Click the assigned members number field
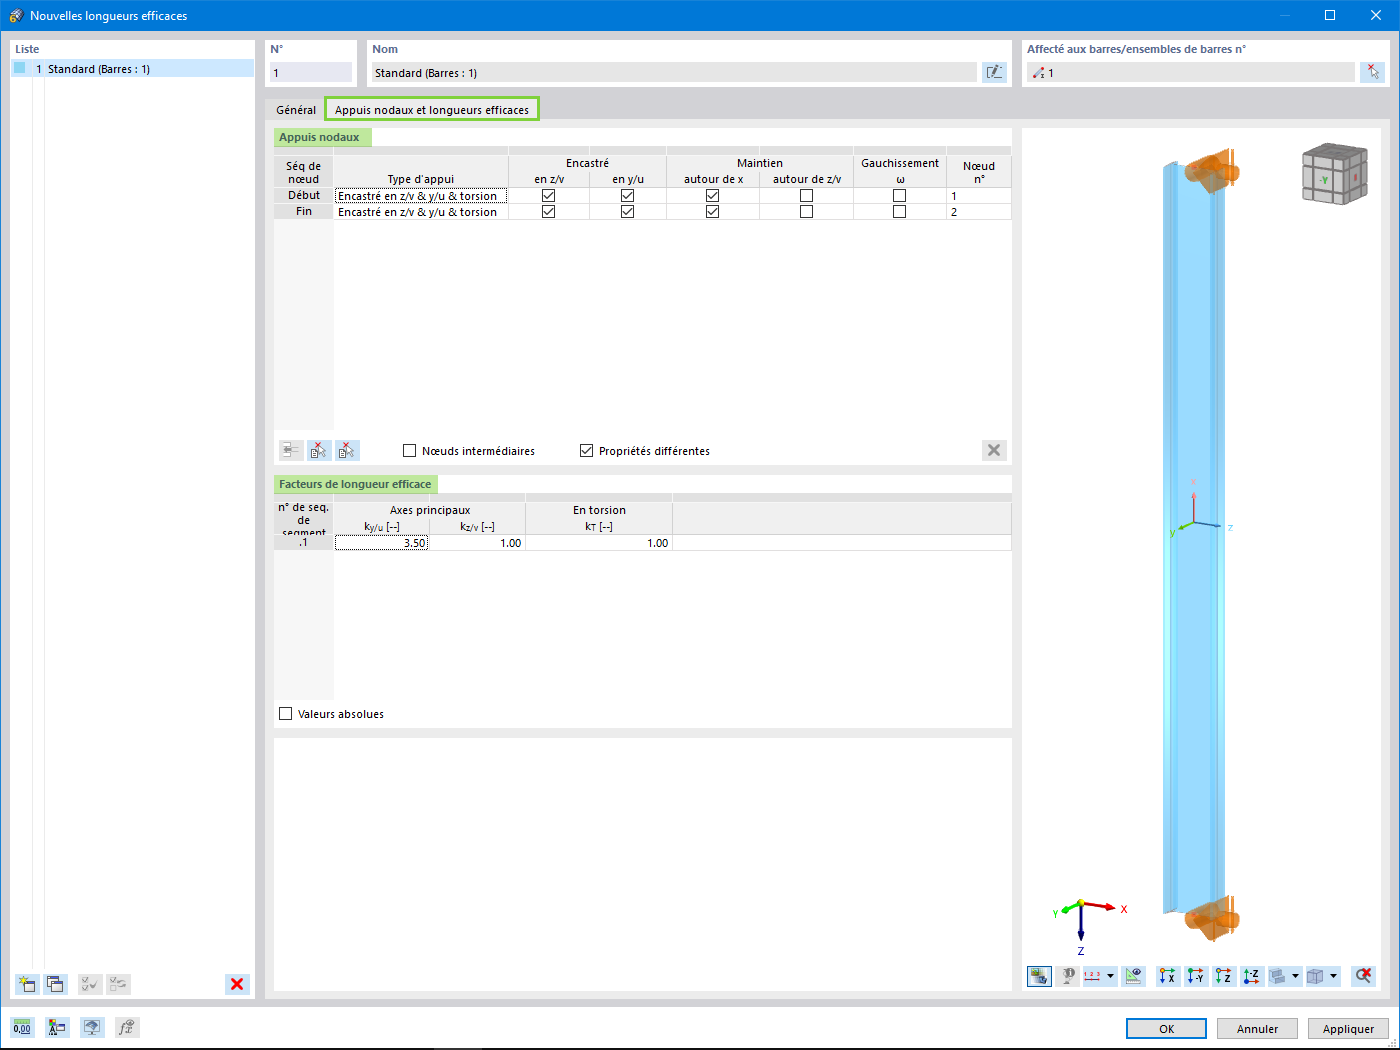The height and width of the screenshot is (1050, 1400). (x=1191, y=73)
